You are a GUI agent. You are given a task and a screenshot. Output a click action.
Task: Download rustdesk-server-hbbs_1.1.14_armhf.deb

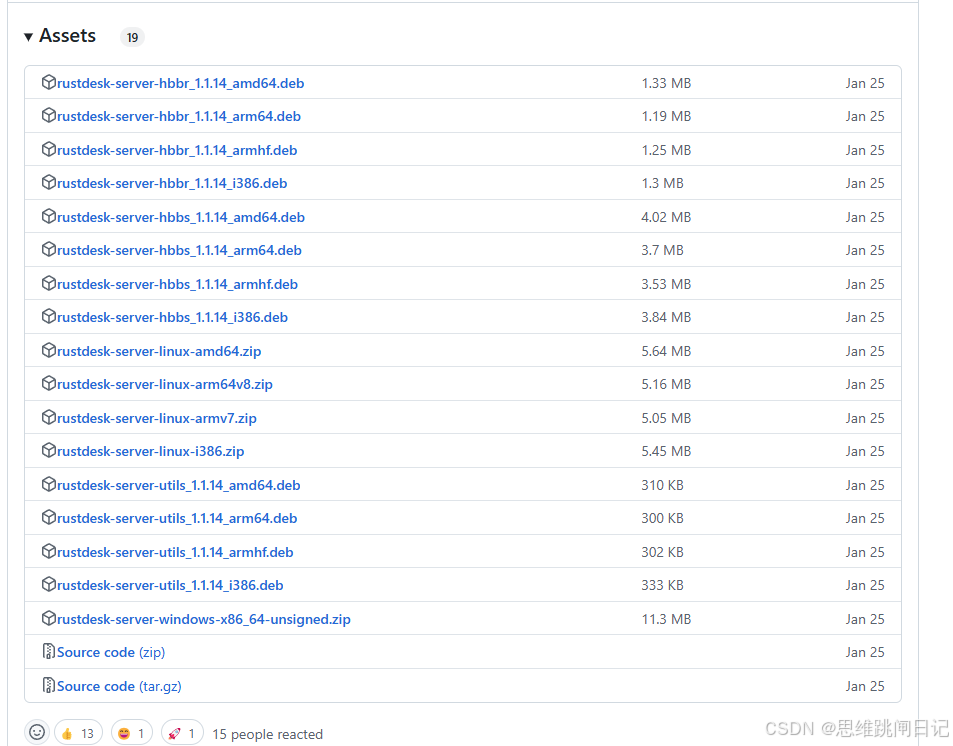(177, 284)
